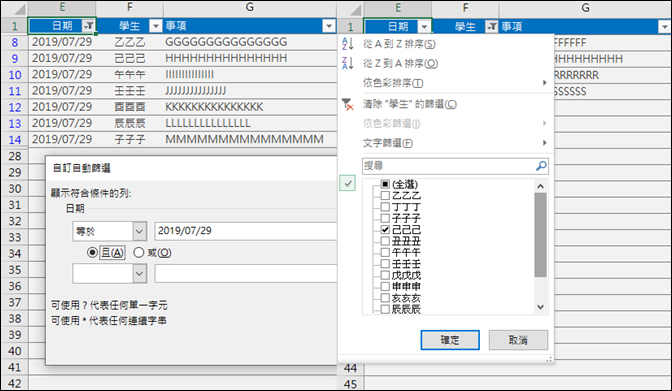Select the 或(O) radio button
Viewport: 672px width, 391px height.
click(138, 253)
